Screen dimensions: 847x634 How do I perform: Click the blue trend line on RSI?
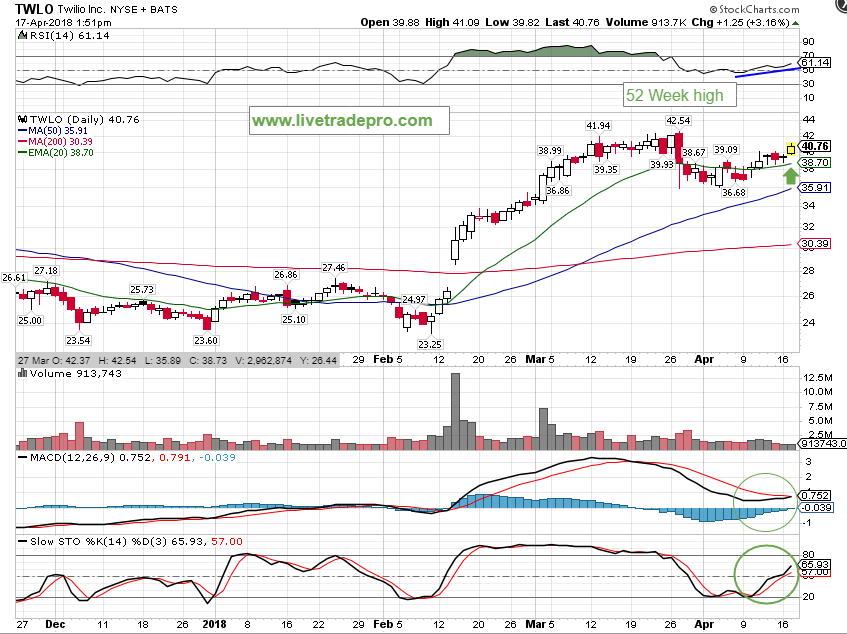point(766,72)
